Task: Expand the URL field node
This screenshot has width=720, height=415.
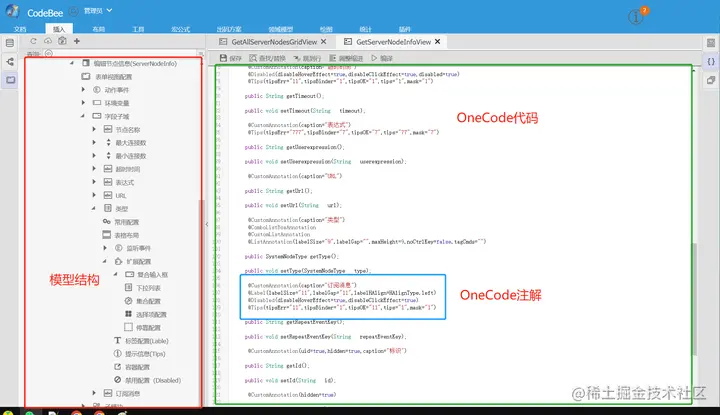Action: point(94,195)
